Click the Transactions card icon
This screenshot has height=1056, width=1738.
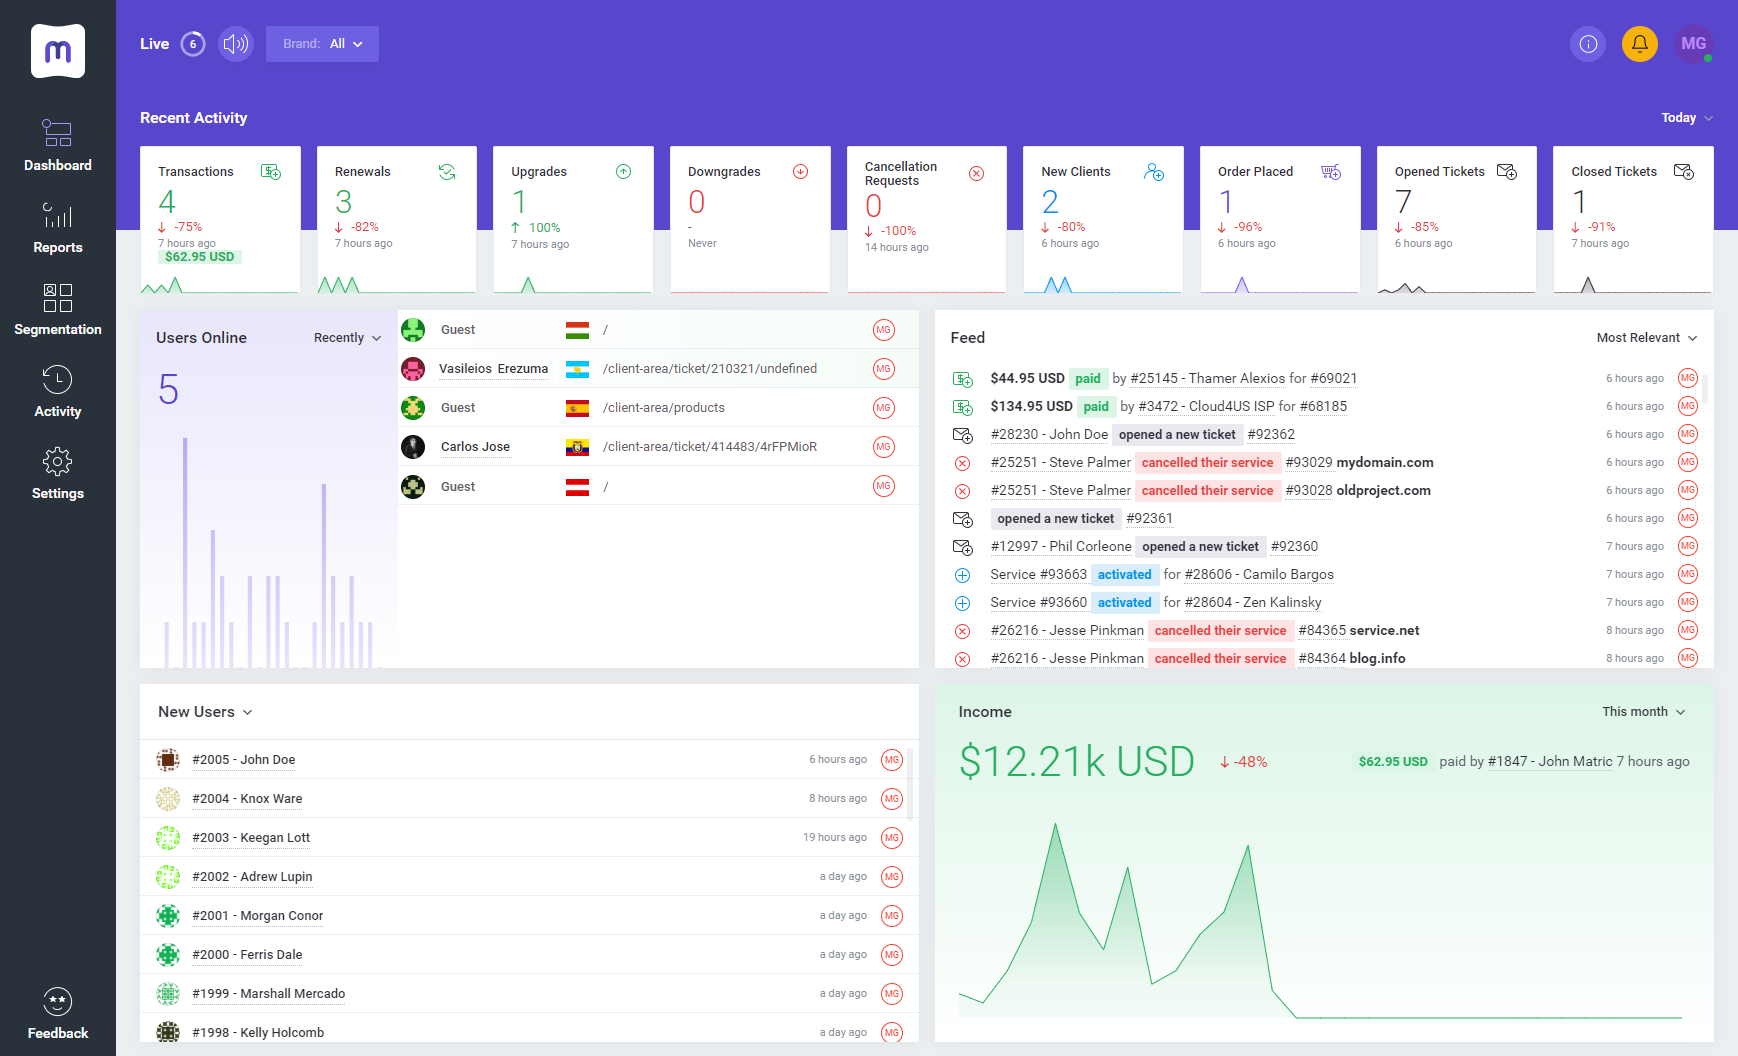271,172
